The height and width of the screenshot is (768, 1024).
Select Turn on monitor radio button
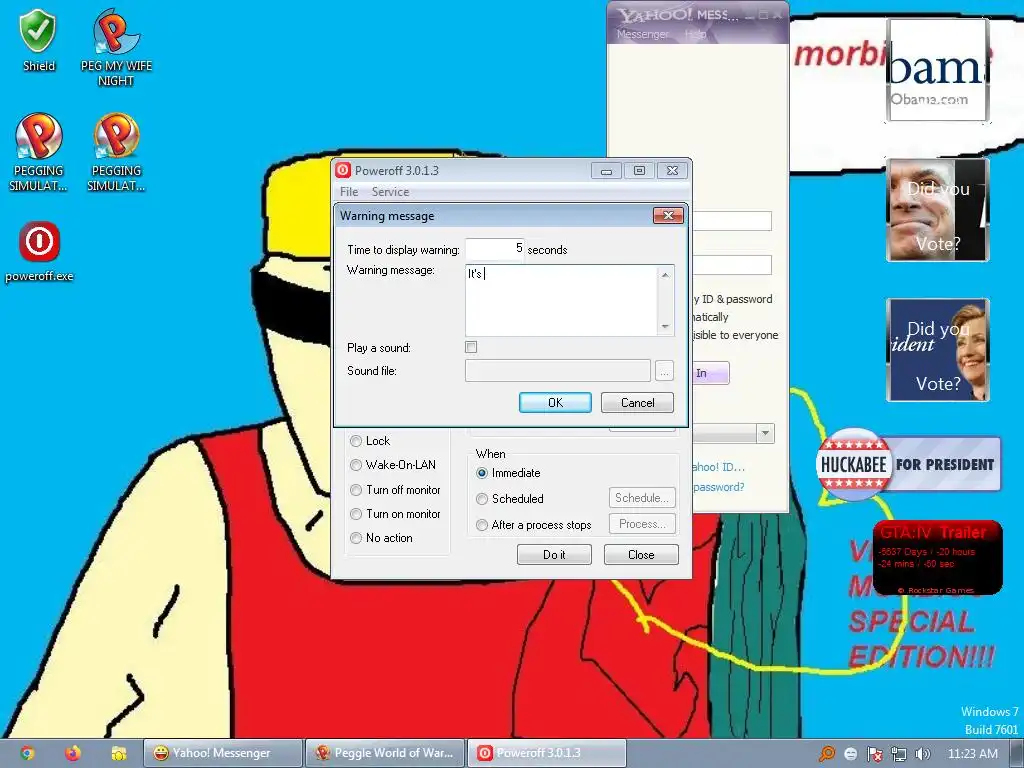356,514
